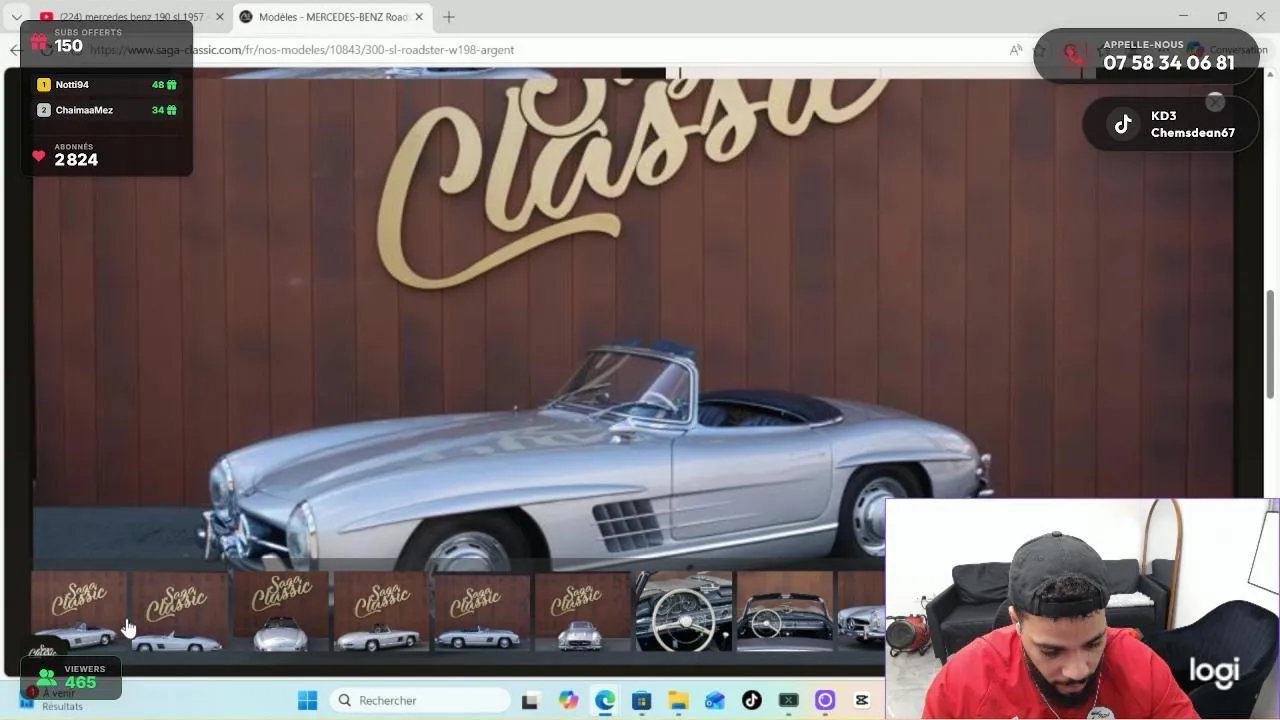The height and width of the screenshot is (720, 1280).
Task: Open the Windows Start menu
Action: pyautogui.click(x=307, y=700)
